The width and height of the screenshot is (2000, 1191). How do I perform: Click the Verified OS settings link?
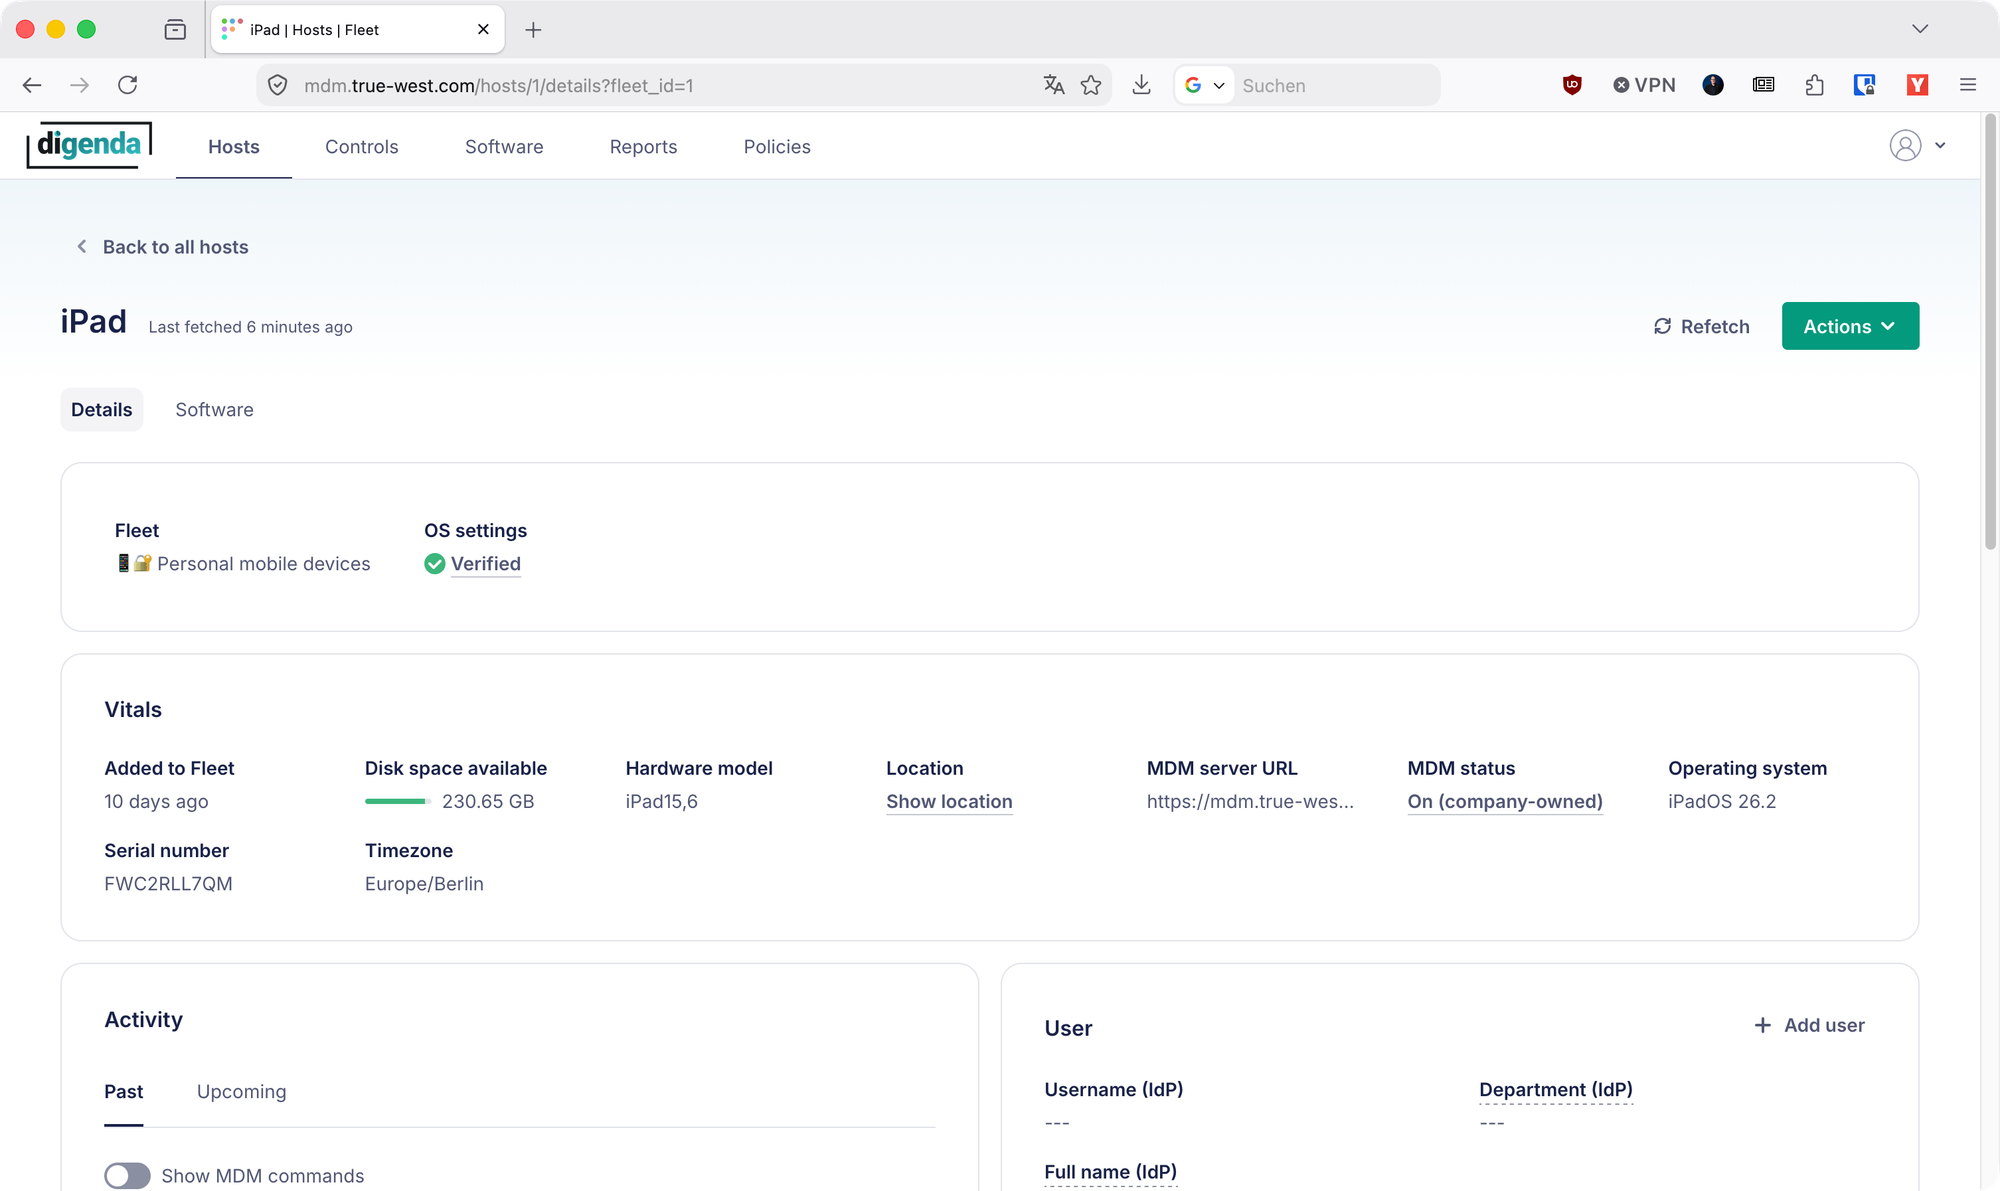click(x=486, y=564)
